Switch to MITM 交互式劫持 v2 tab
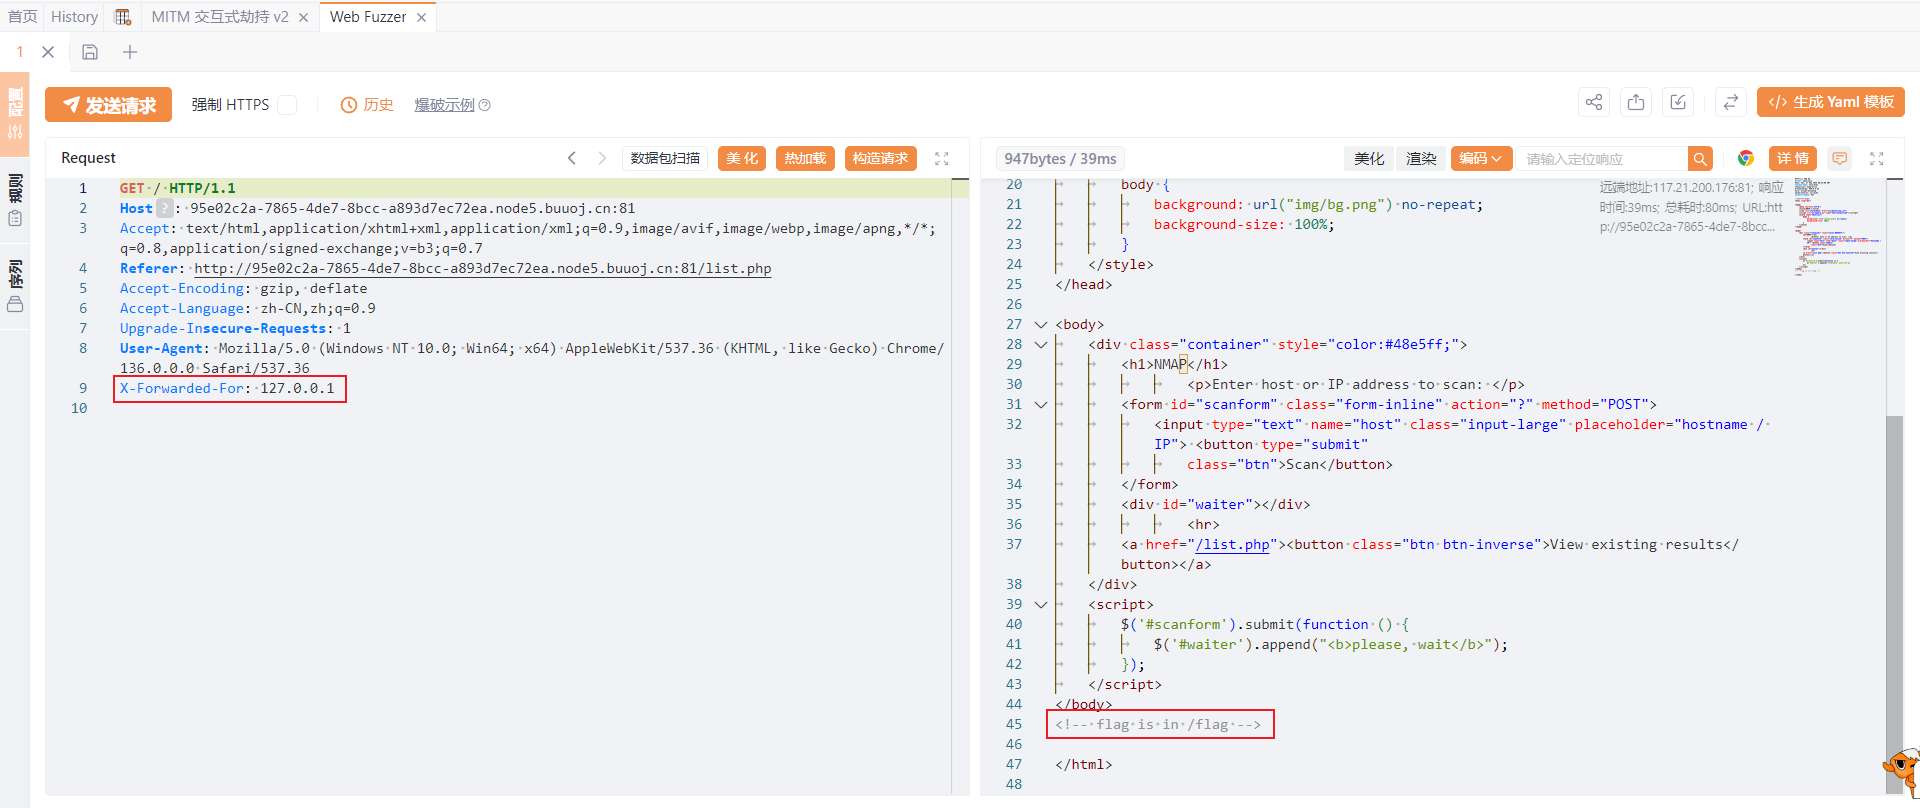The height and width of the screenshot is (808, 1920). [220, 16]
